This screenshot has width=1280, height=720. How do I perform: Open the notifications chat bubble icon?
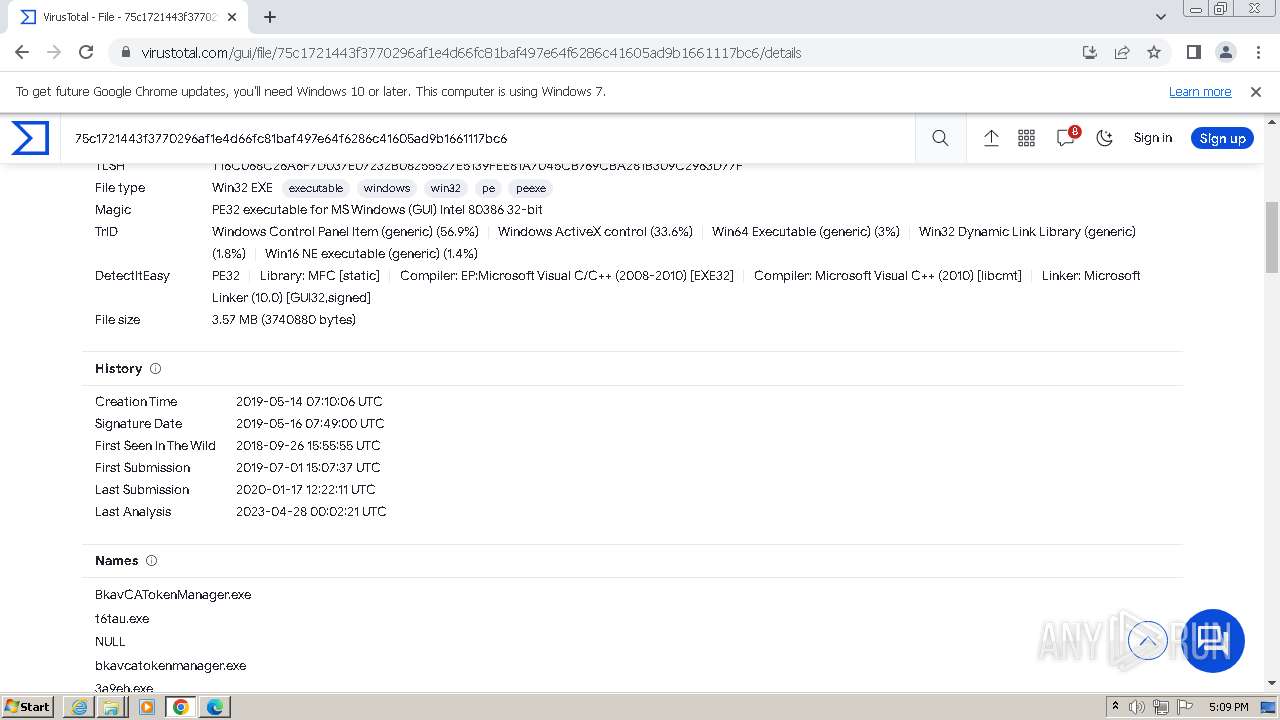[1066, 138]
